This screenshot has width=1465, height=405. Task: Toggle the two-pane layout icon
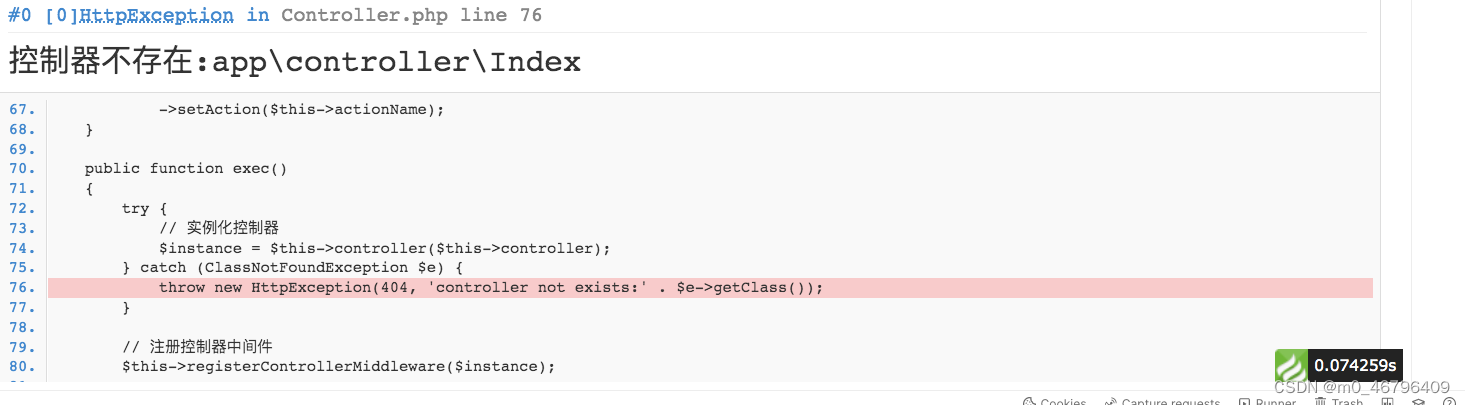(x=1387, y=402)
